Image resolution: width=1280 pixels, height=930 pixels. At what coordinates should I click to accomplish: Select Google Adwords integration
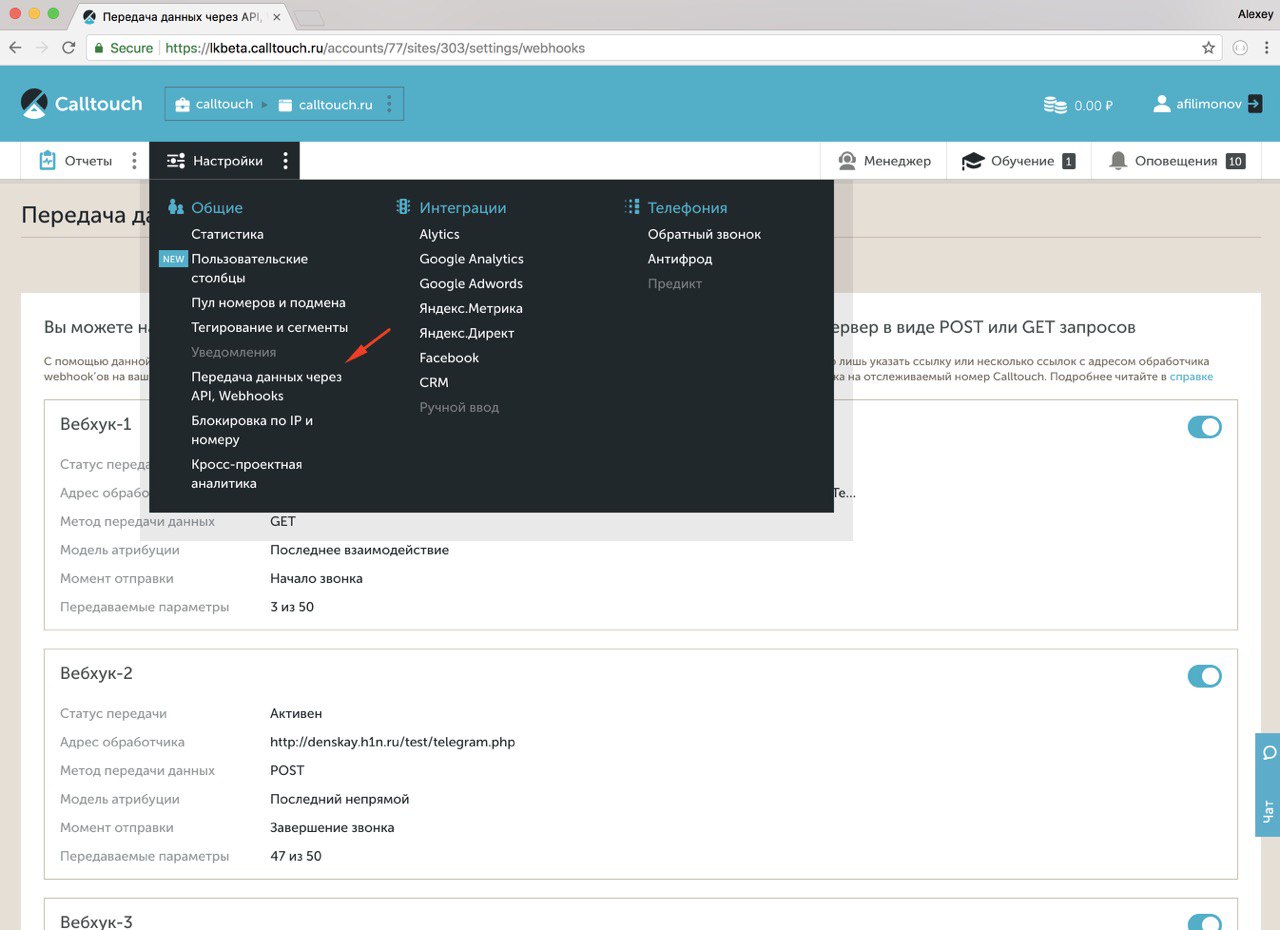(471, 283)
